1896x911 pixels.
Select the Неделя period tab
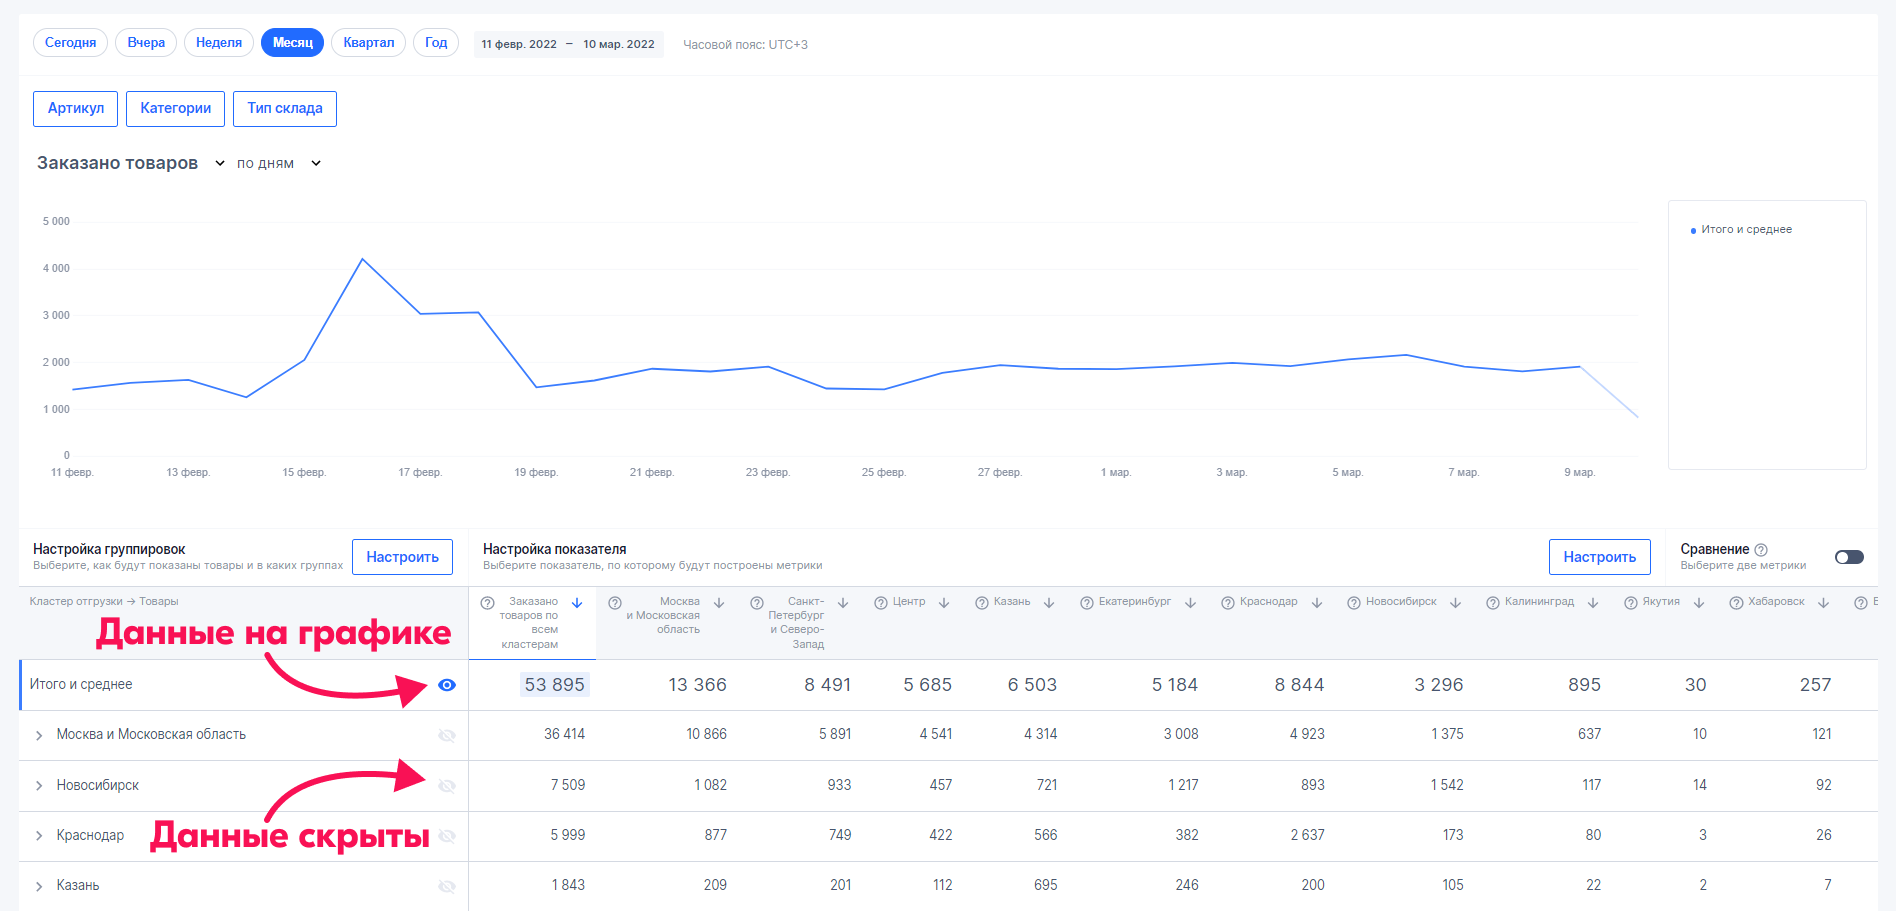pyautogui.click(x=219, y=43)
